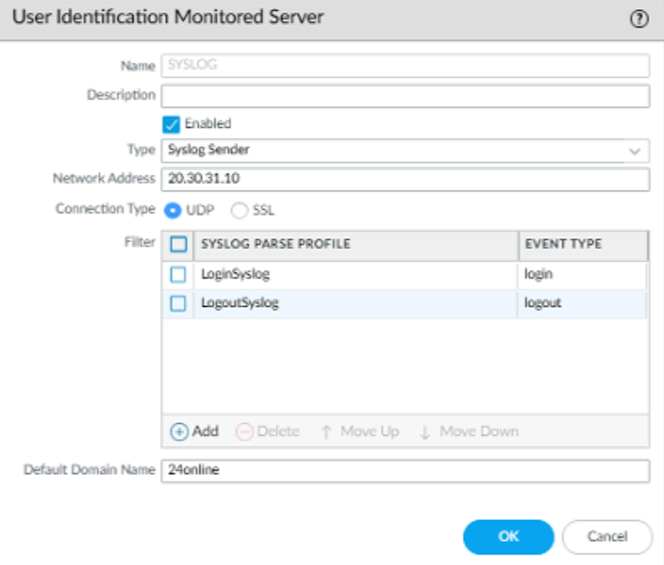Click the Move Down arrow icon
Viewport: 664px width, 565px height.
point(425,432)
